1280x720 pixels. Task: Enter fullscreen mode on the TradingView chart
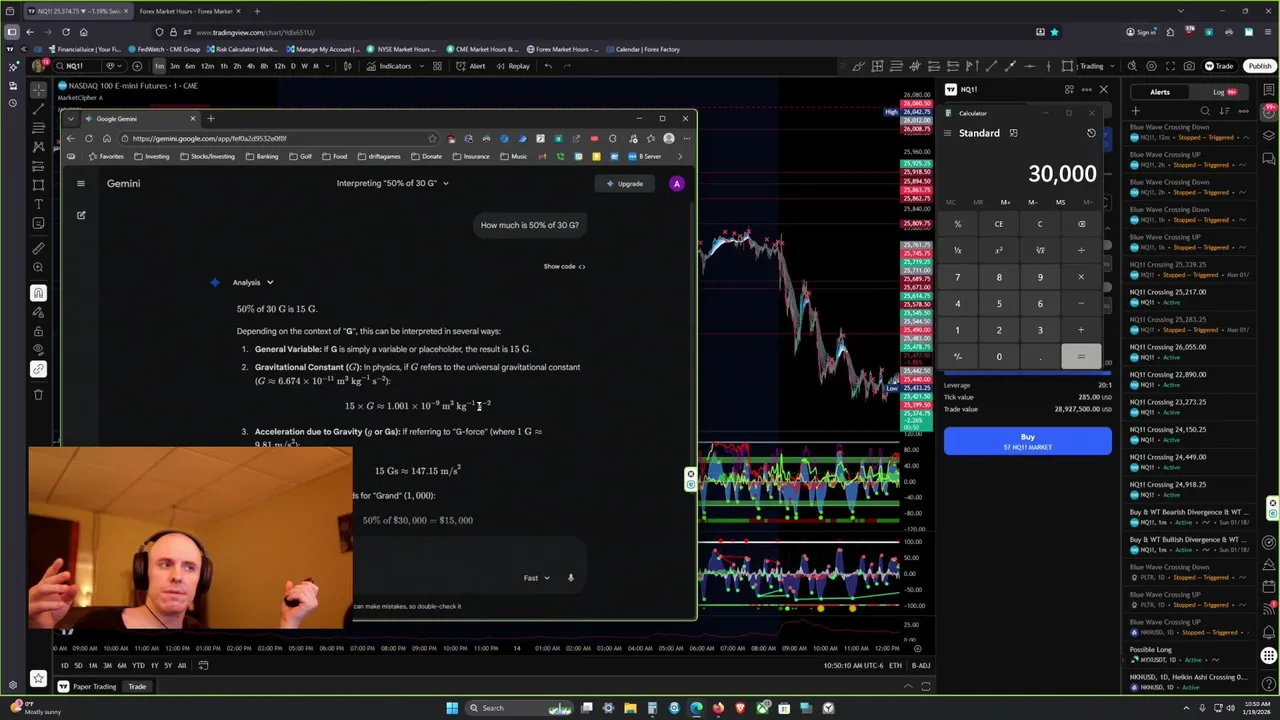point(1170,66)
